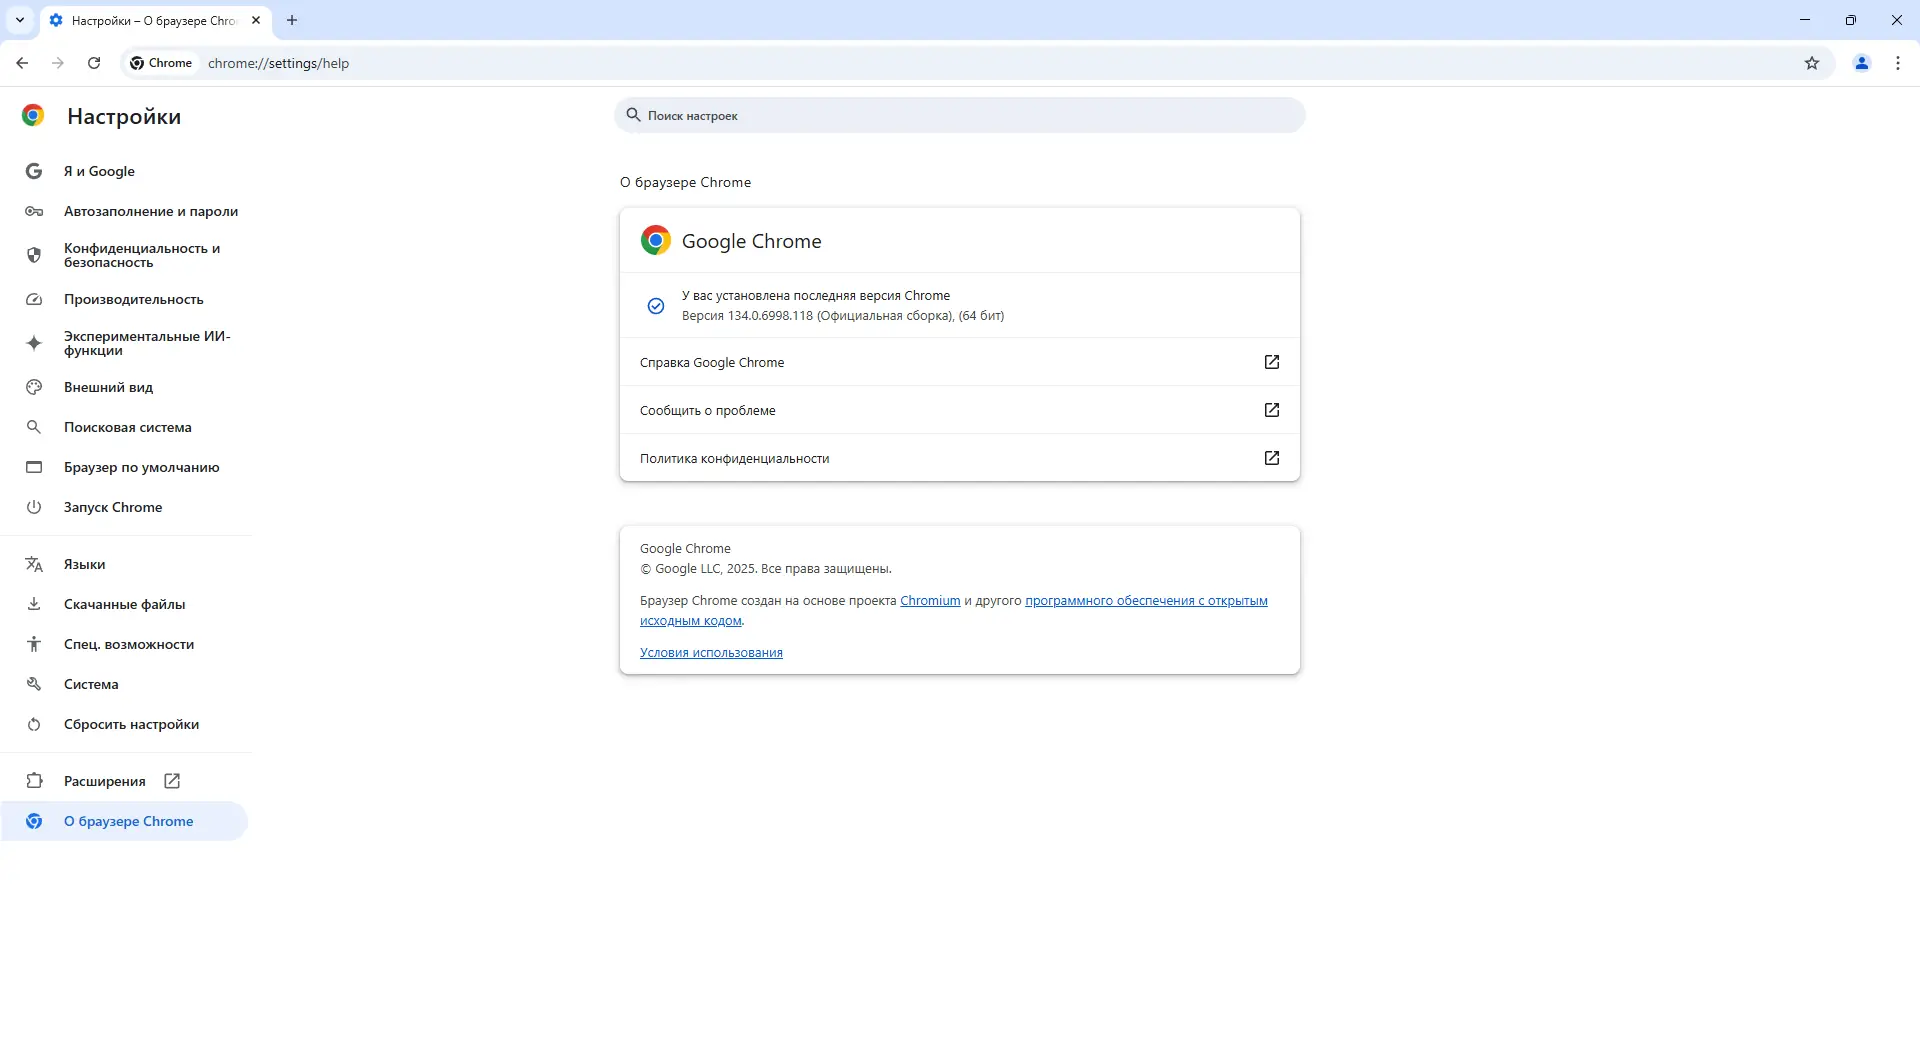Open Политика конфиденциальности external link icon

pyautogui.click(x=1272, y=458)
